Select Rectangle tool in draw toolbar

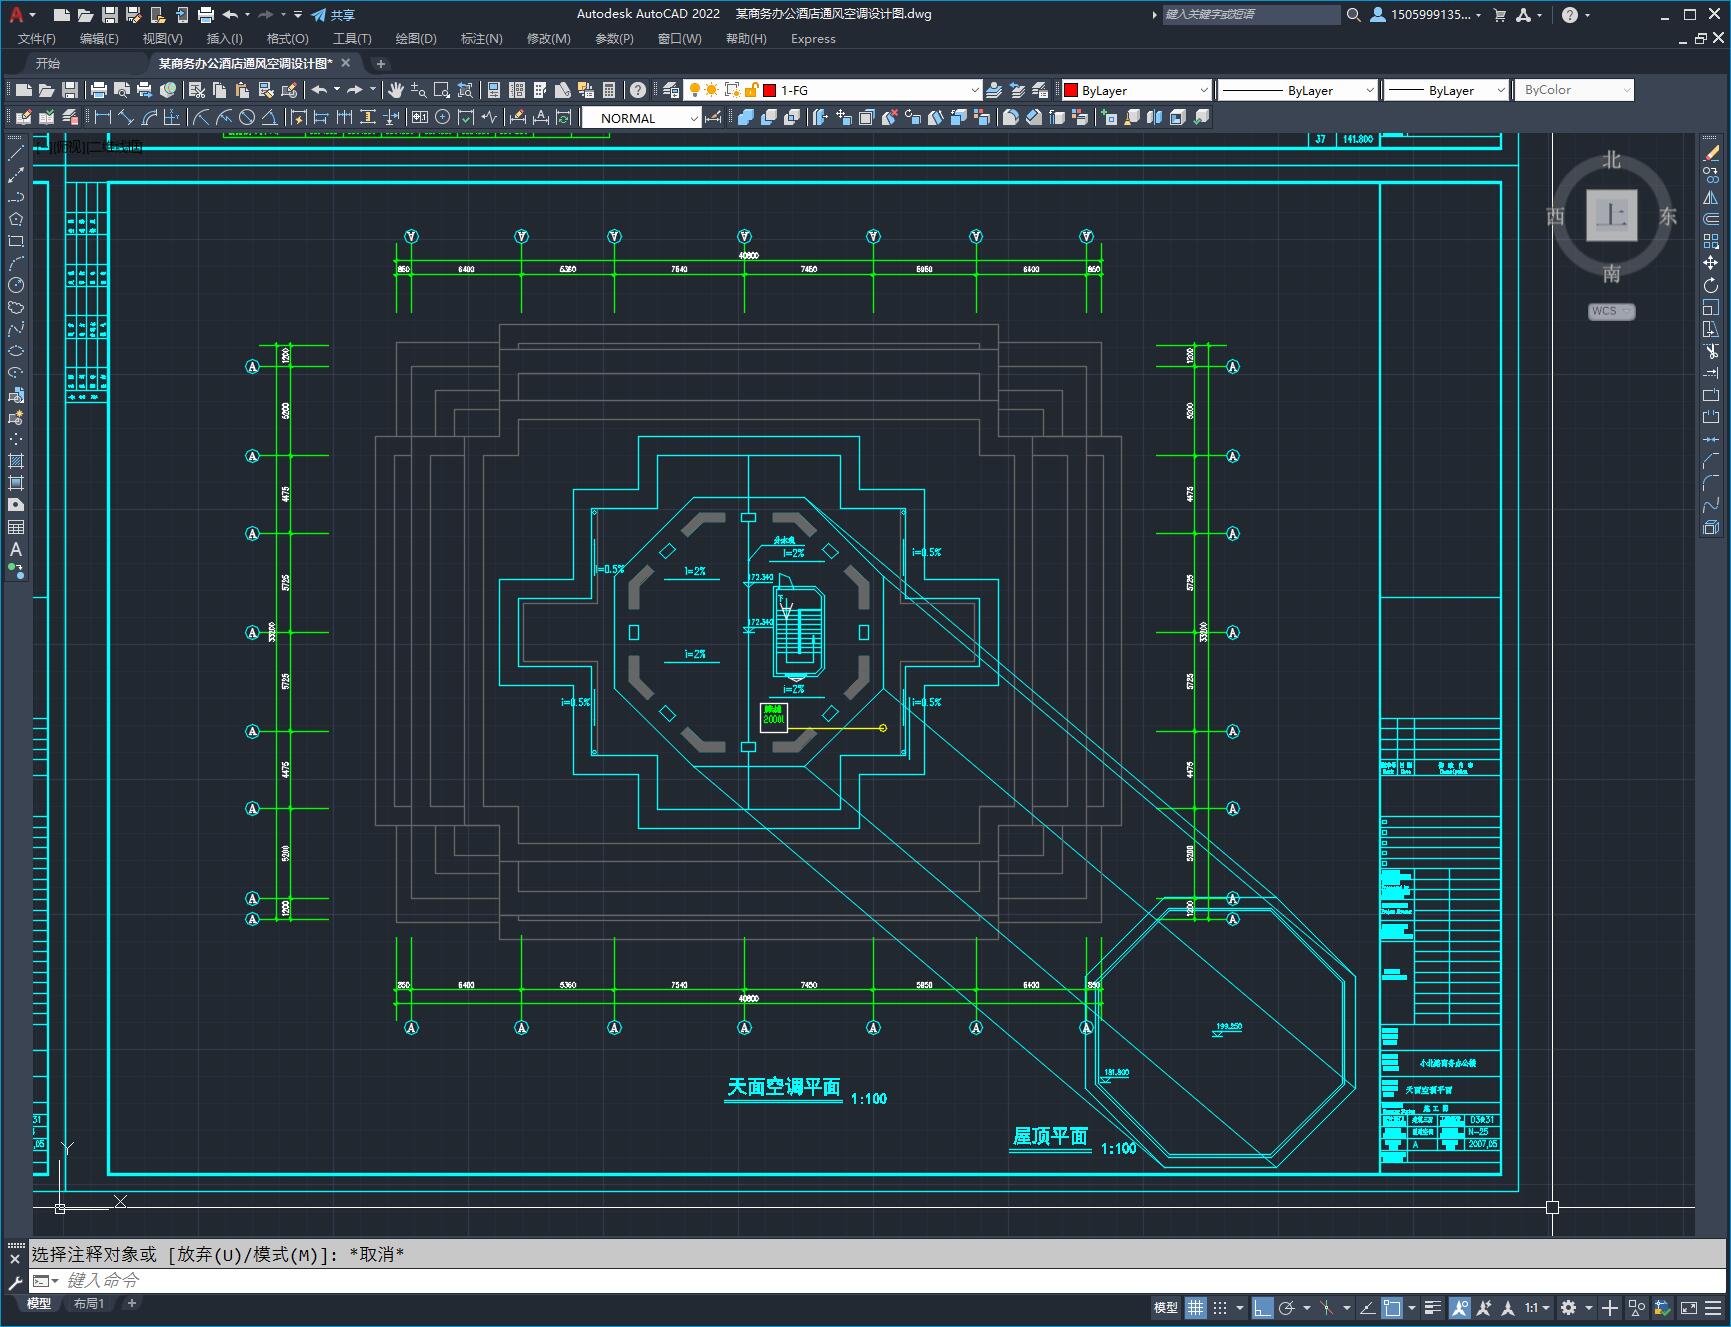coord(16,241)
